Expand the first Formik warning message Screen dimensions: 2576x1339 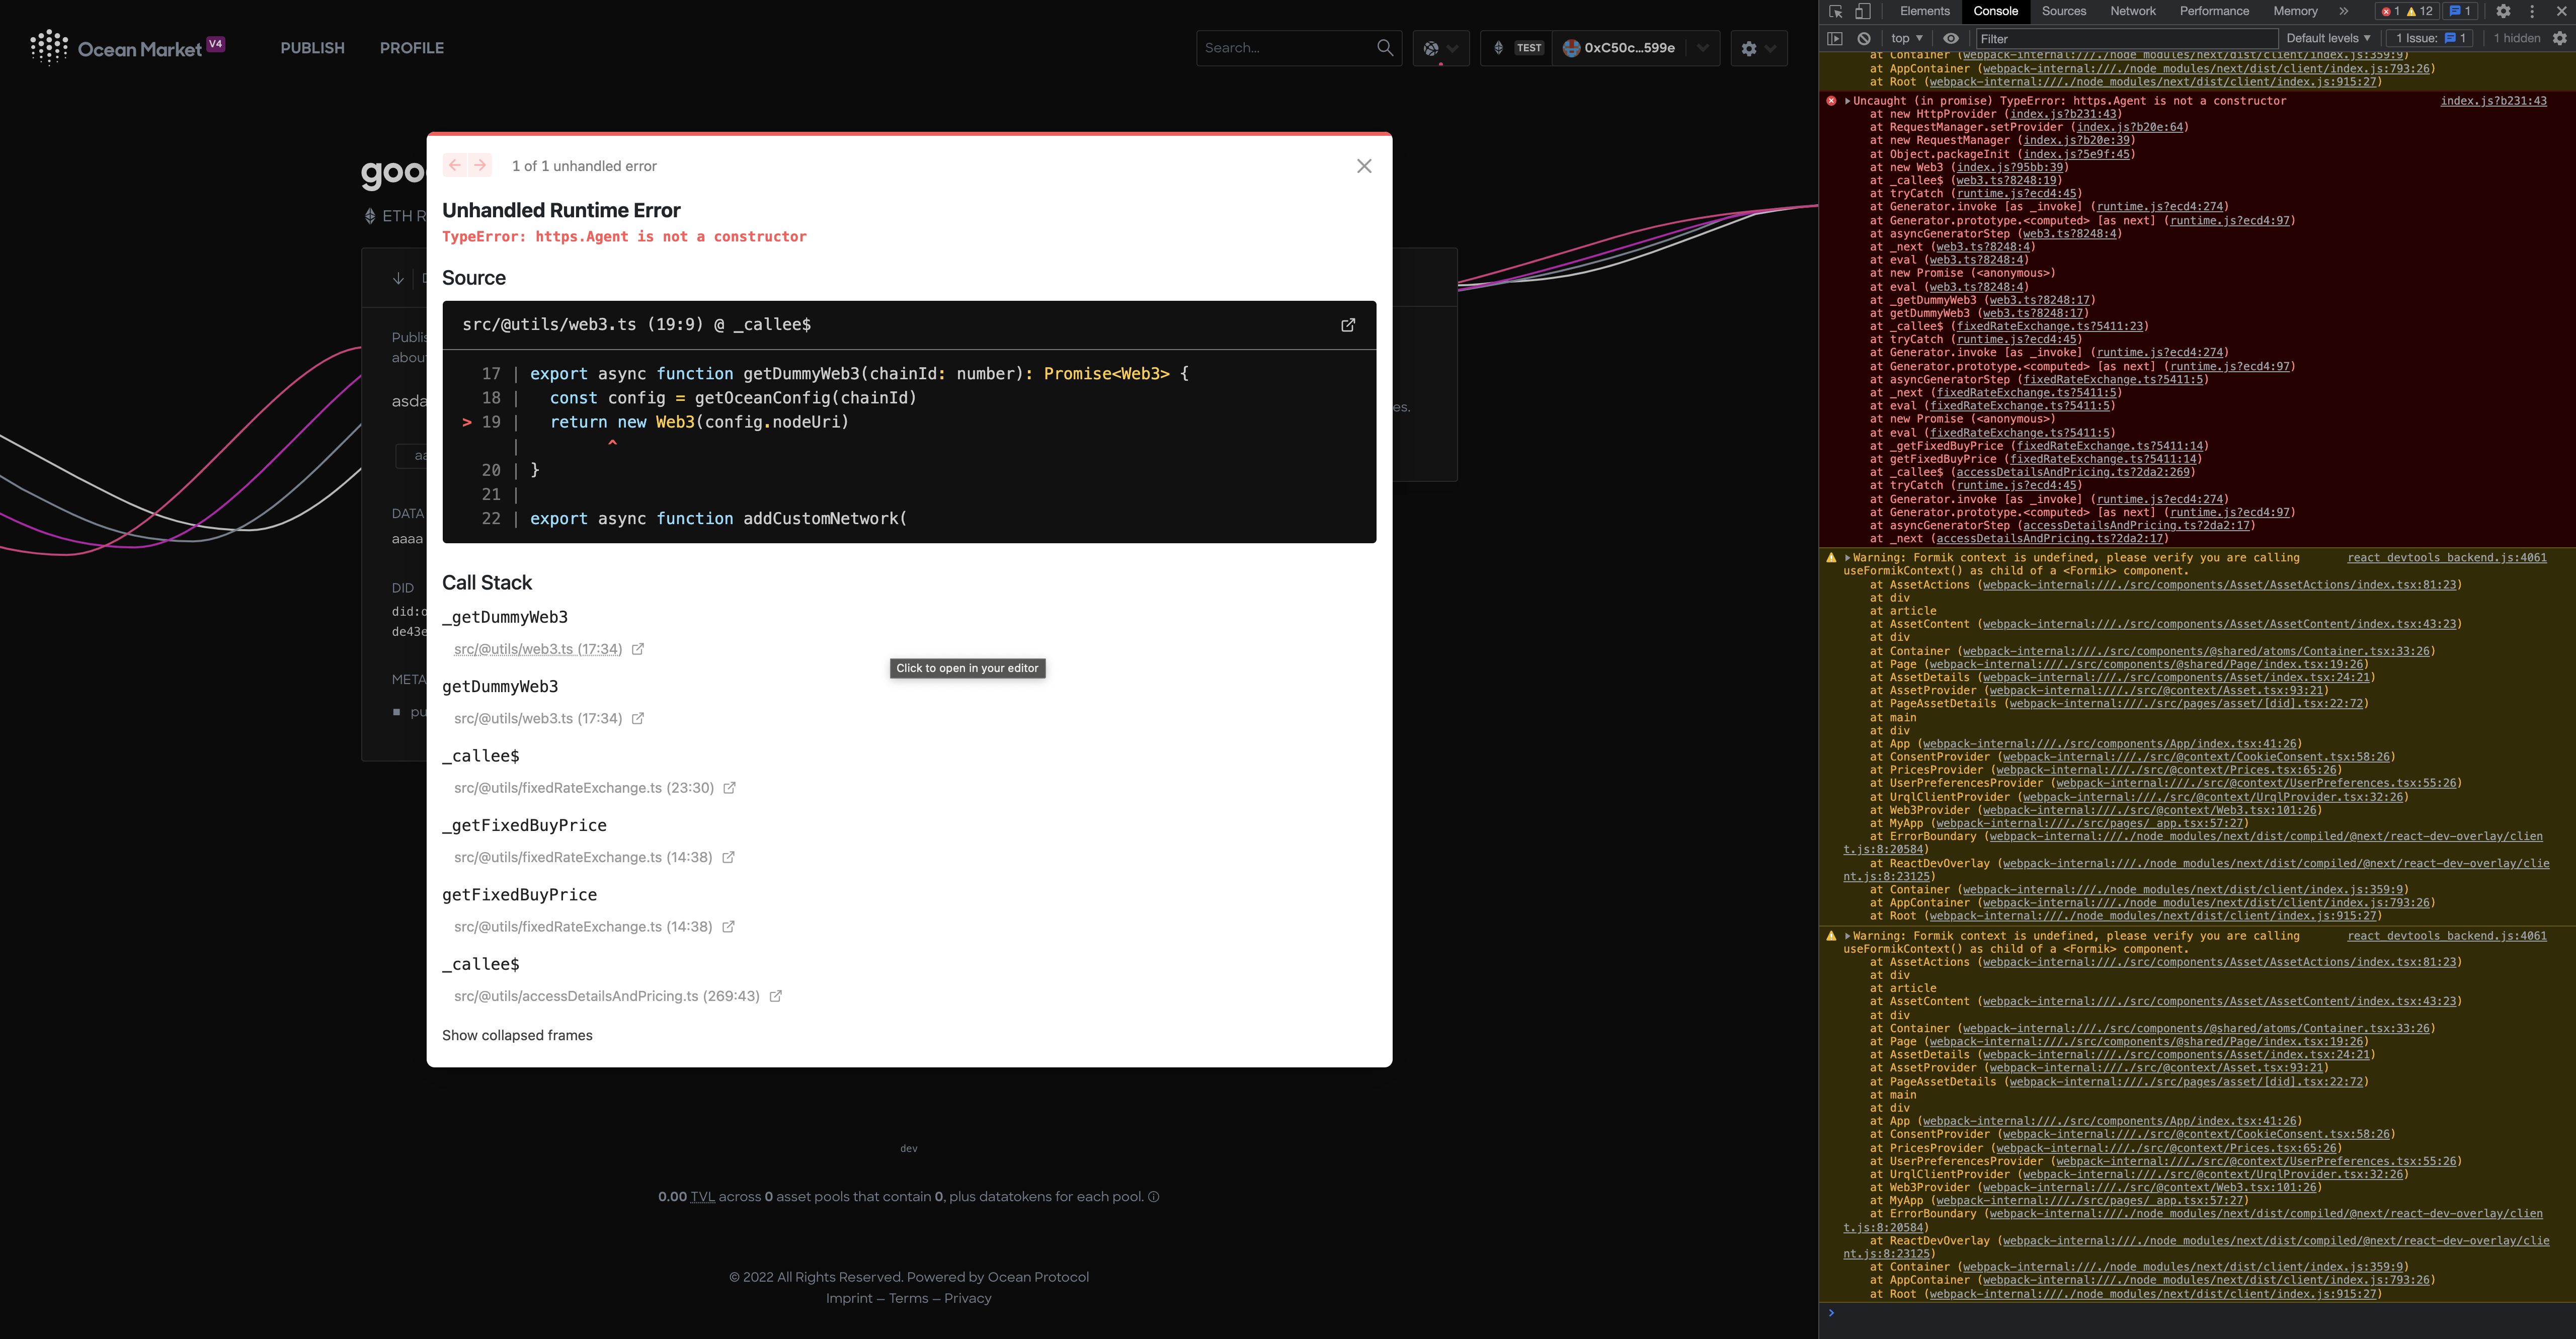[x=1848, y=558]
